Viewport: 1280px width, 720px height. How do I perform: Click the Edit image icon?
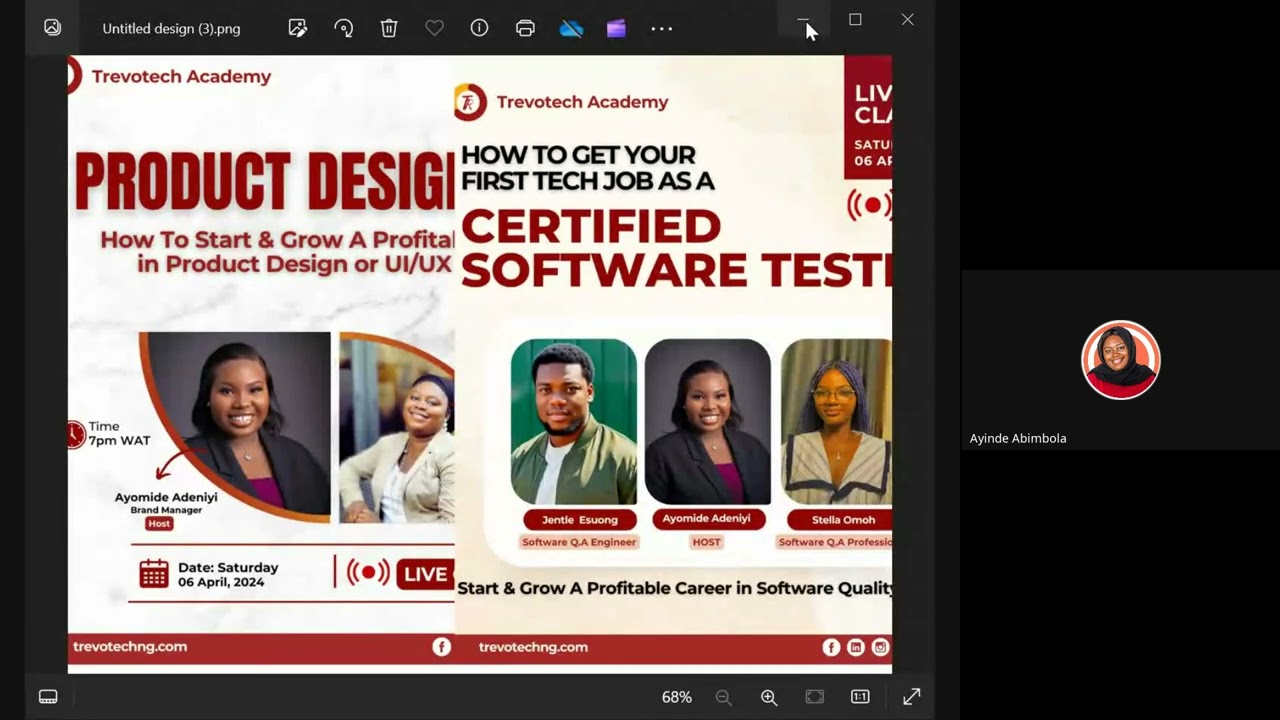coord(297,28)
